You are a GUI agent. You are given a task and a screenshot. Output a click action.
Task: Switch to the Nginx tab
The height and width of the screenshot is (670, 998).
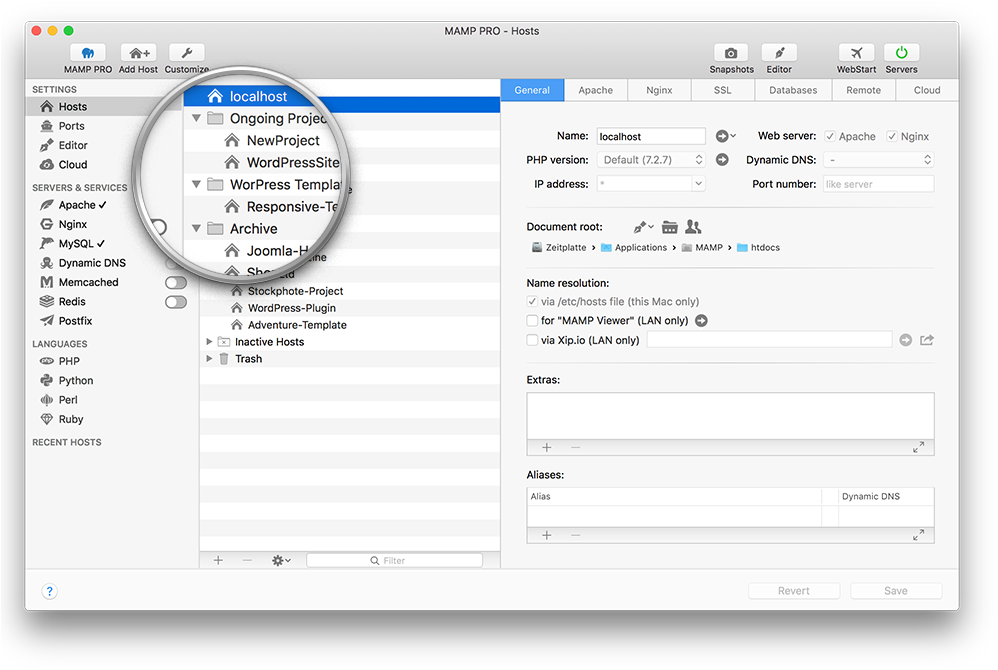659,90
